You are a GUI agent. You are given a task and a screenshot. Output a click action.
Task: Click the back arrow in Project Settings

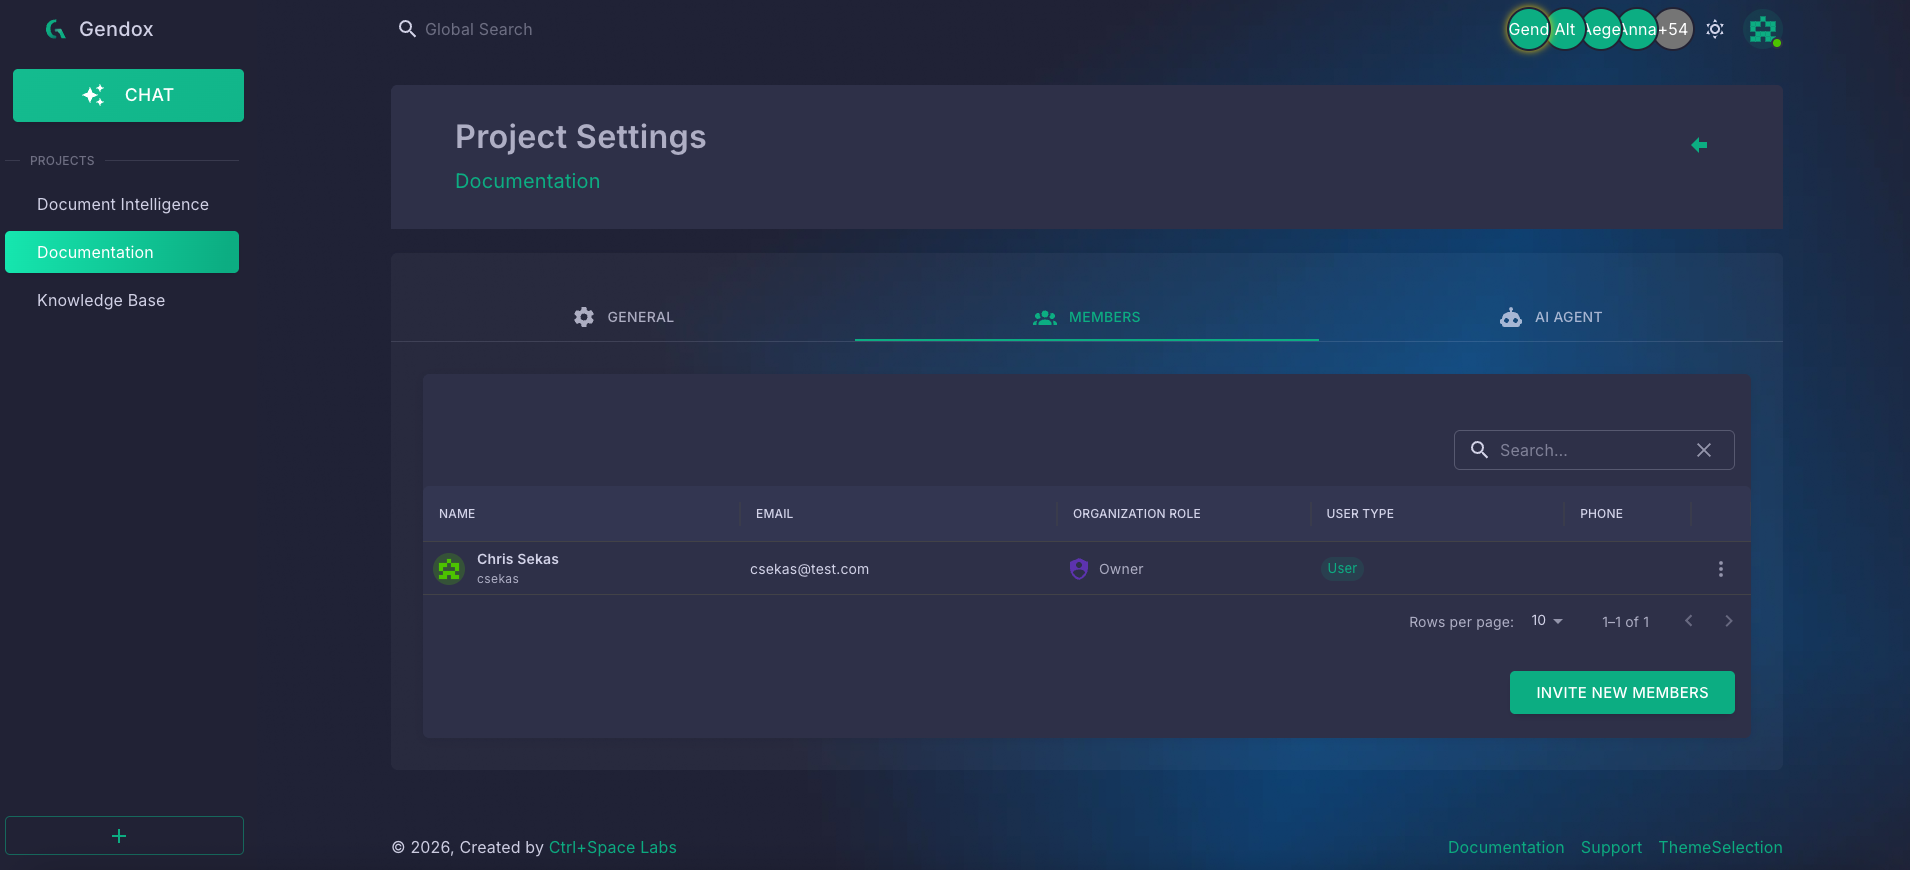click(1699, 145)
